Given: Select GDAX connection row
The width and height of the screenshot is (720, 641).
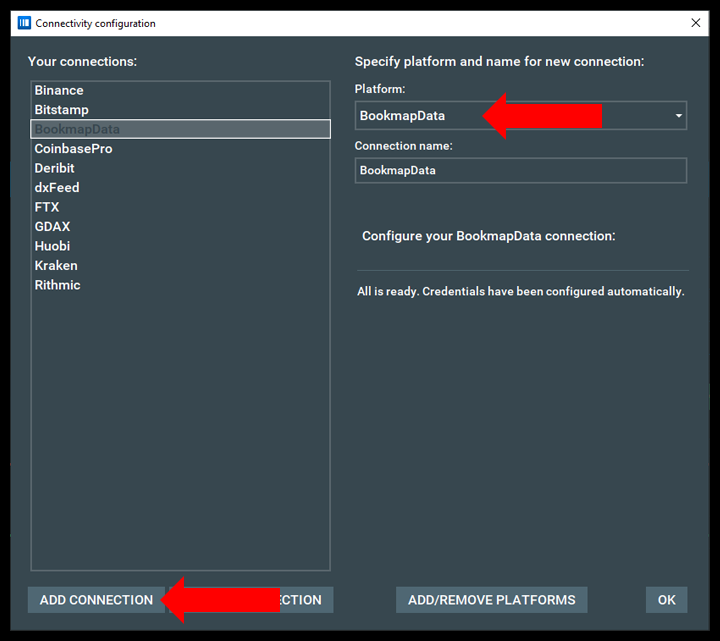Looking at the screenshot, I should click(x=180, y=226).
